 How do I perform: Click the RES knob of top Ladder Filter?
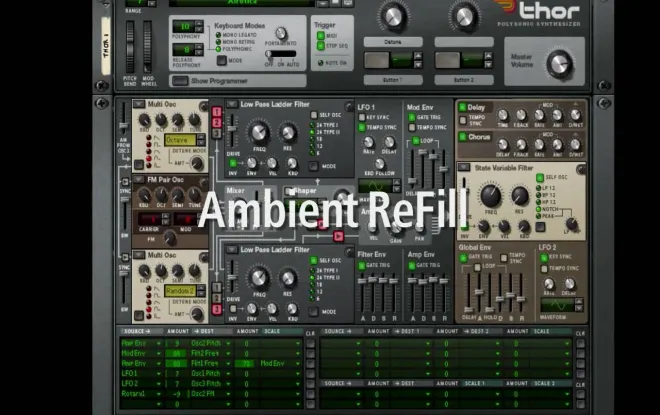pos(288,133)
